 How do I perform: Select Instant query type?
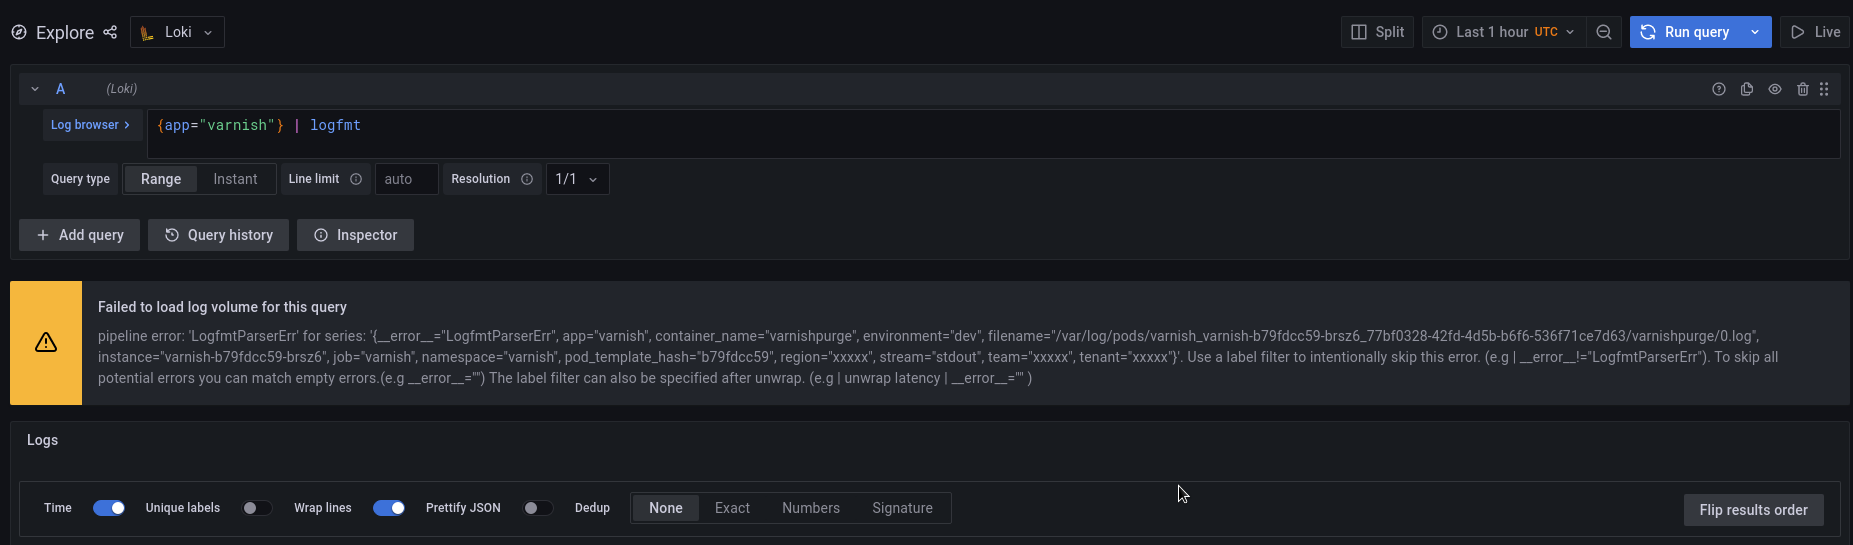(x=235, y=179)
